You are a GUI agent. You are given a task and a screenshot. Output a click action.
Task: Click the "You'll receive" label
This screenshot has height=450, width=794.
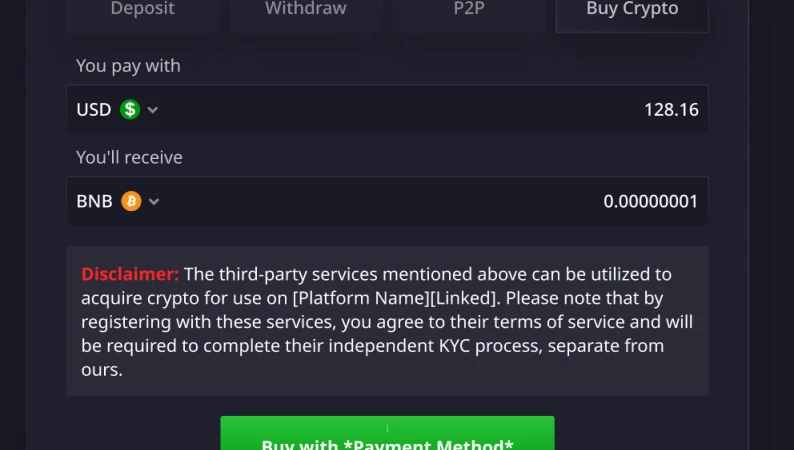(129, 157)
